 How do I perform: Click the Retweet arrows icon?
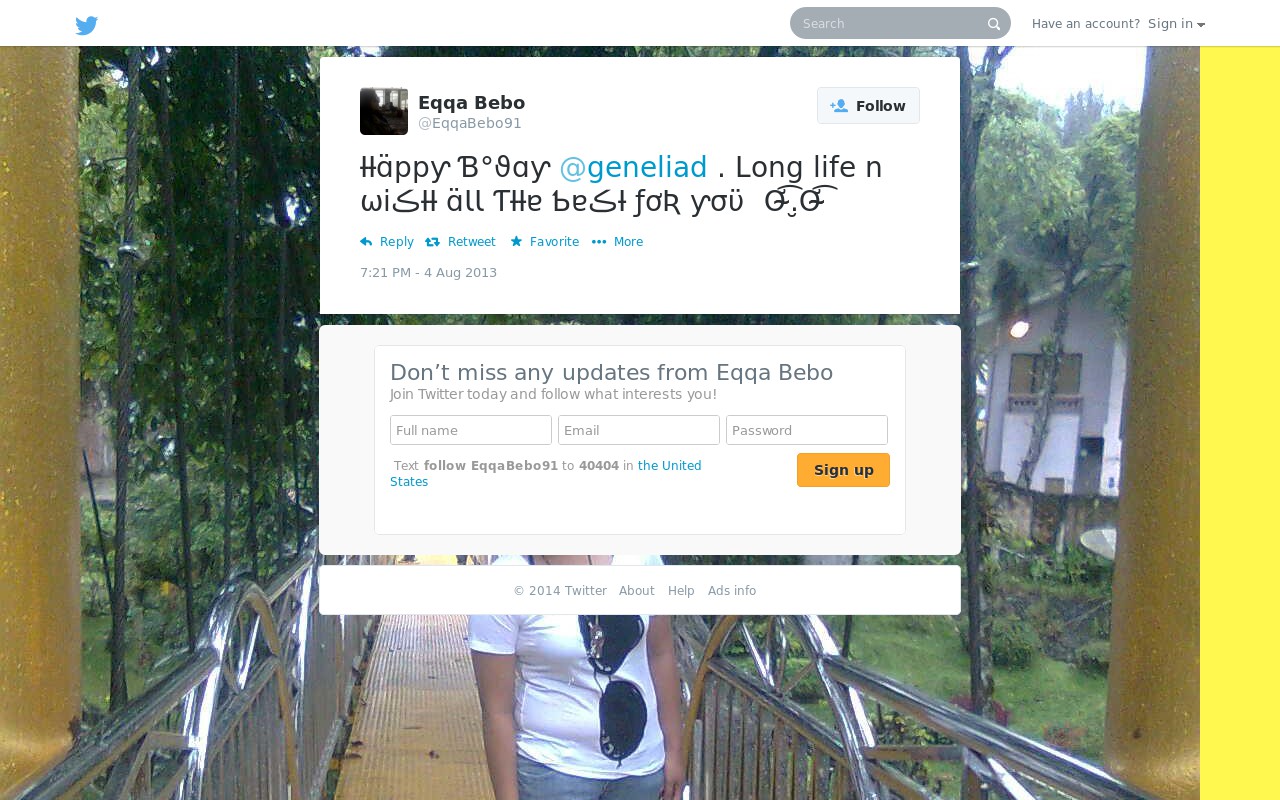tap(432, 242)
